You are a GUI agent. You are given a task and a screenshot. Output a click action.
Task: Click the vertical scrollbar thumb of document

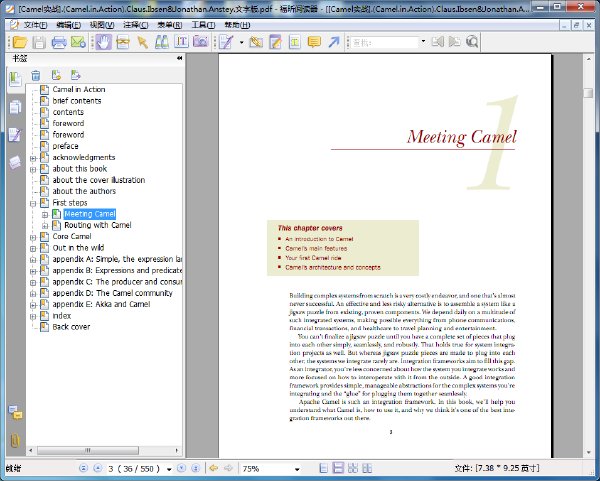[589, 93]
